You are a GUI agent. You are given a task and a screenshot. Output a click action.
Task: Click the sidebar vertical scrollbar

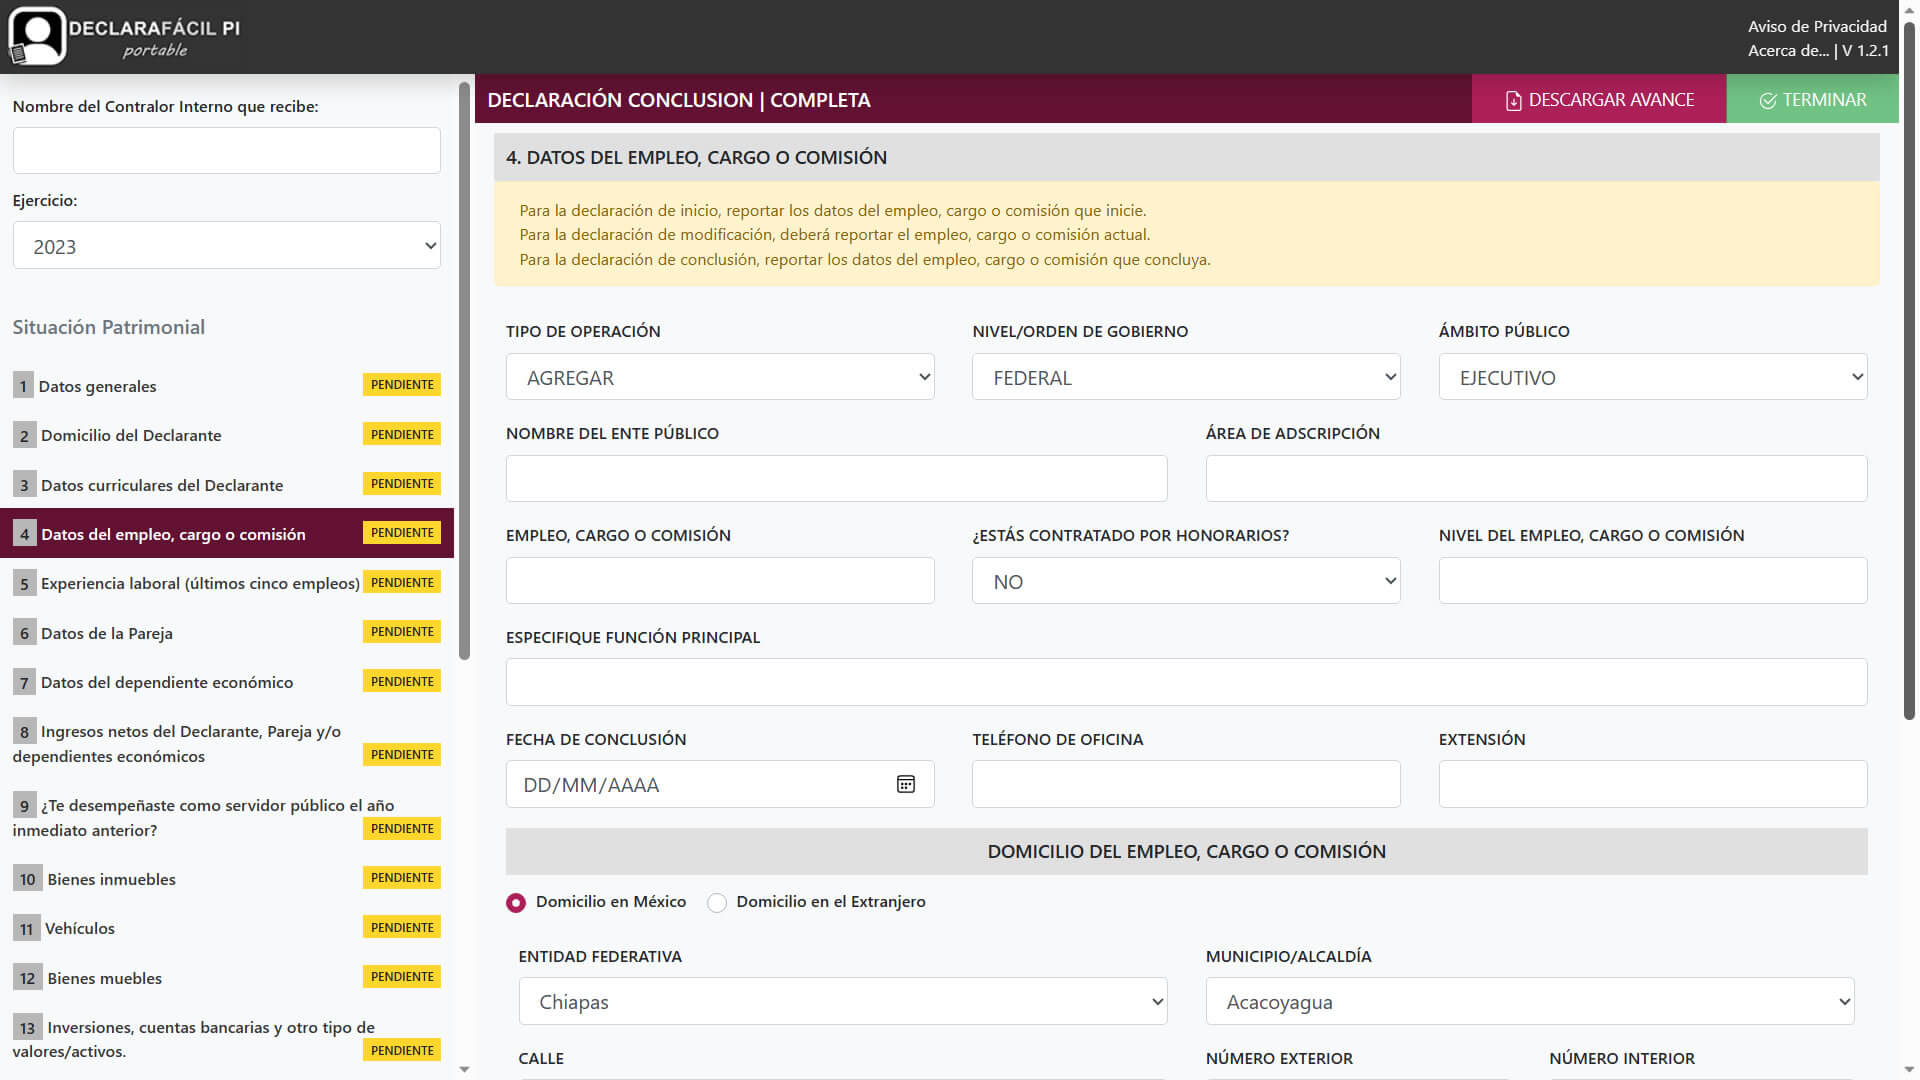464,370
